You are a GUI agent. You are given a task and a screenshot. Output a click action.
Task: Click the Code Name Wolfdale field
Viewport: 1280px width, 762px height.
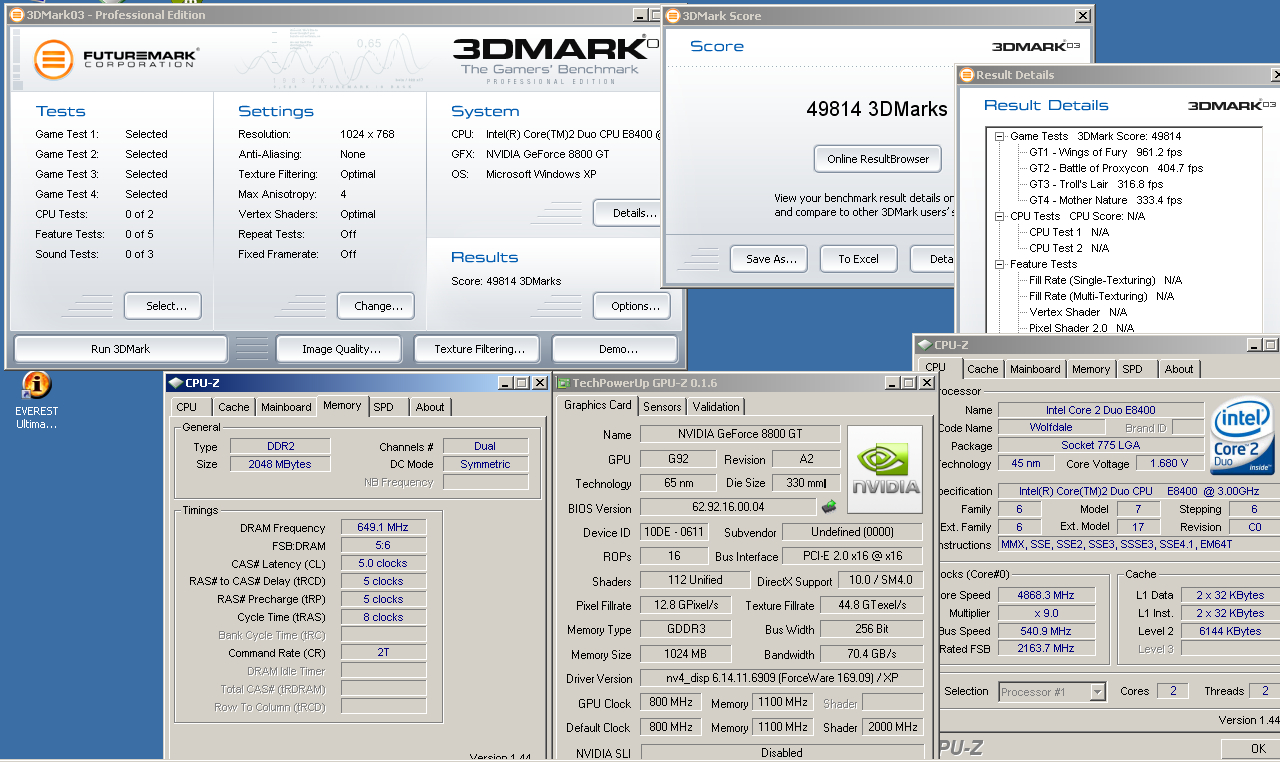click(x=1050, y=427)
